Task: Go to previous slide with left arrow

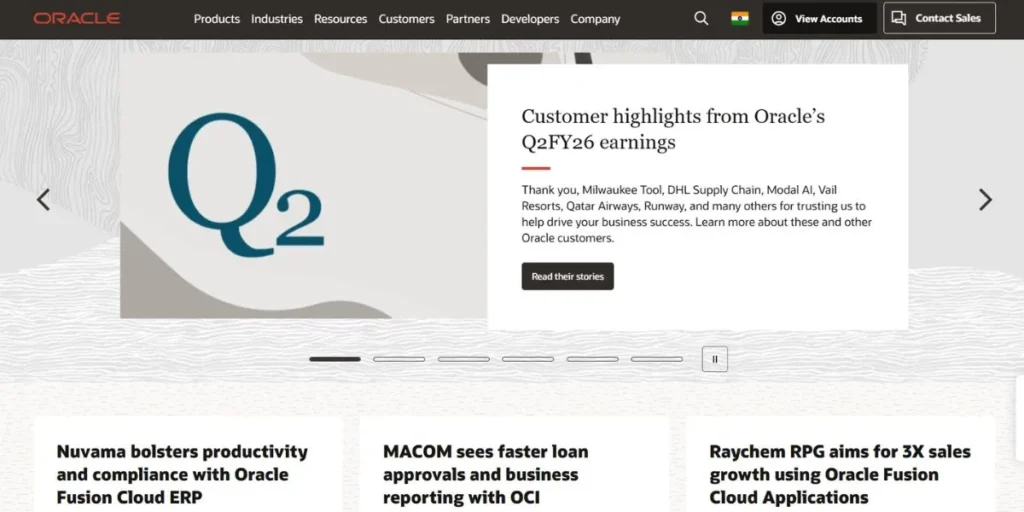Action: pos(43,200)
